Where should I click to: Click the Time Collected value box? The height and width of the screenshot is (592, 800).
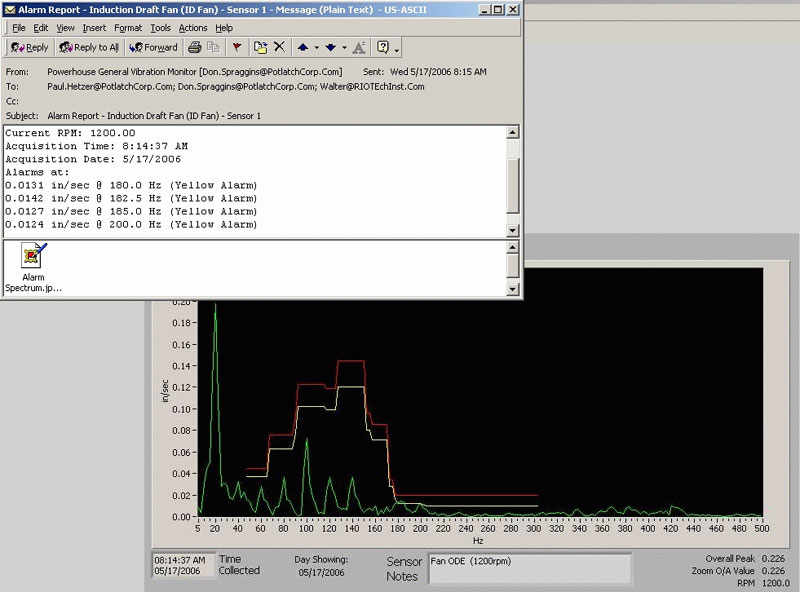(183, 565)
